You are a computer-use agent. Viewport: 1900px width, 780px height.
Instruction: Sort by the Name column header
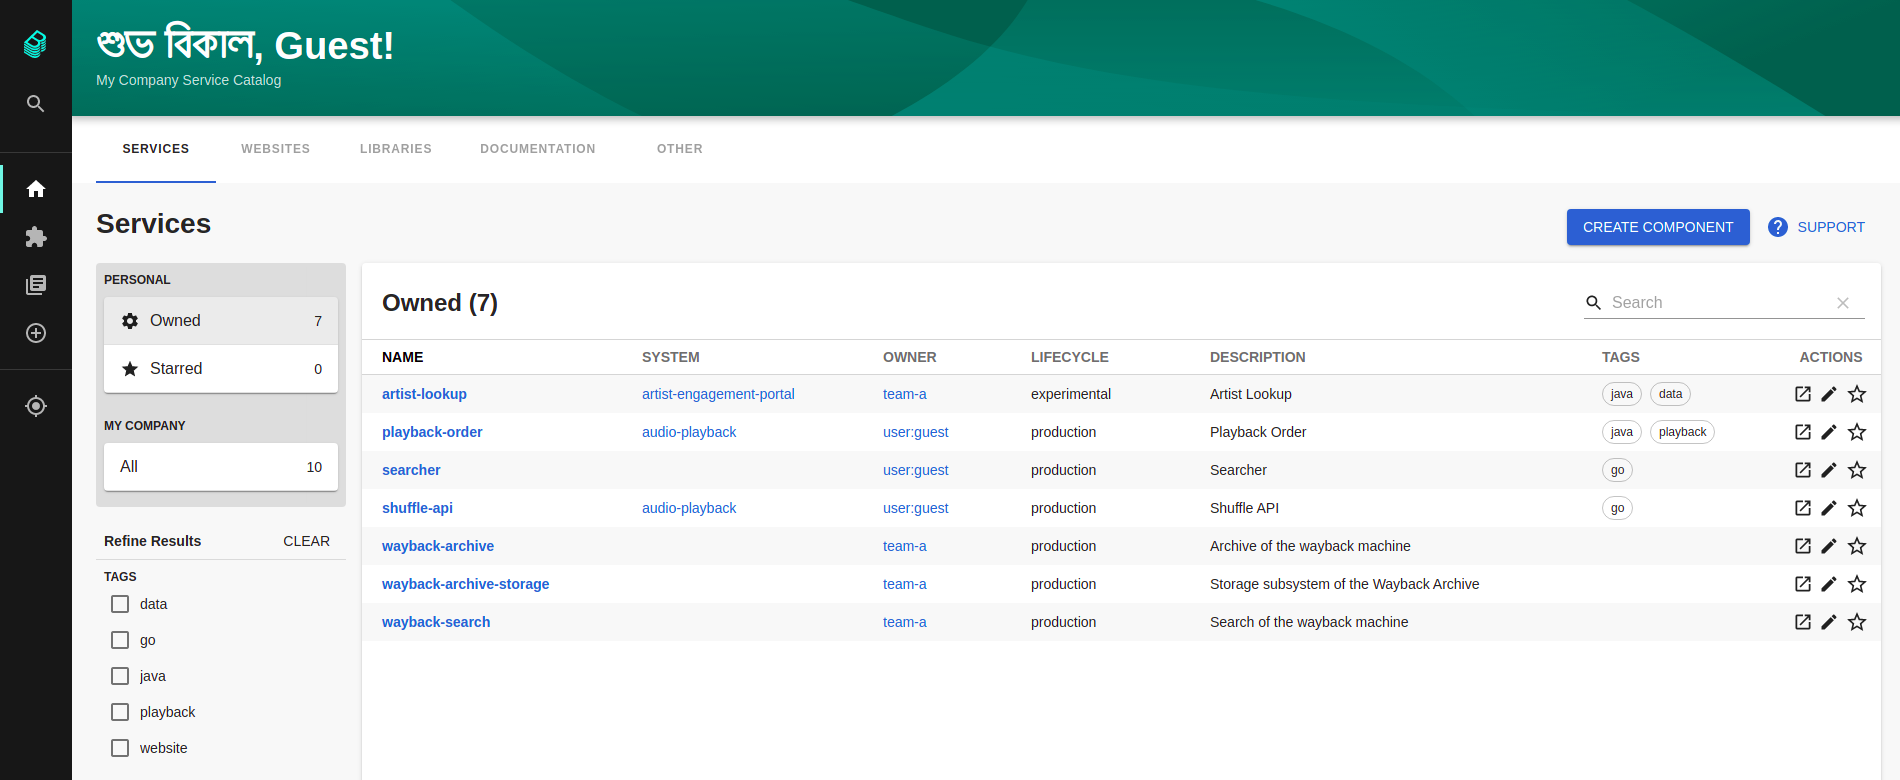[x=402, y=357]
